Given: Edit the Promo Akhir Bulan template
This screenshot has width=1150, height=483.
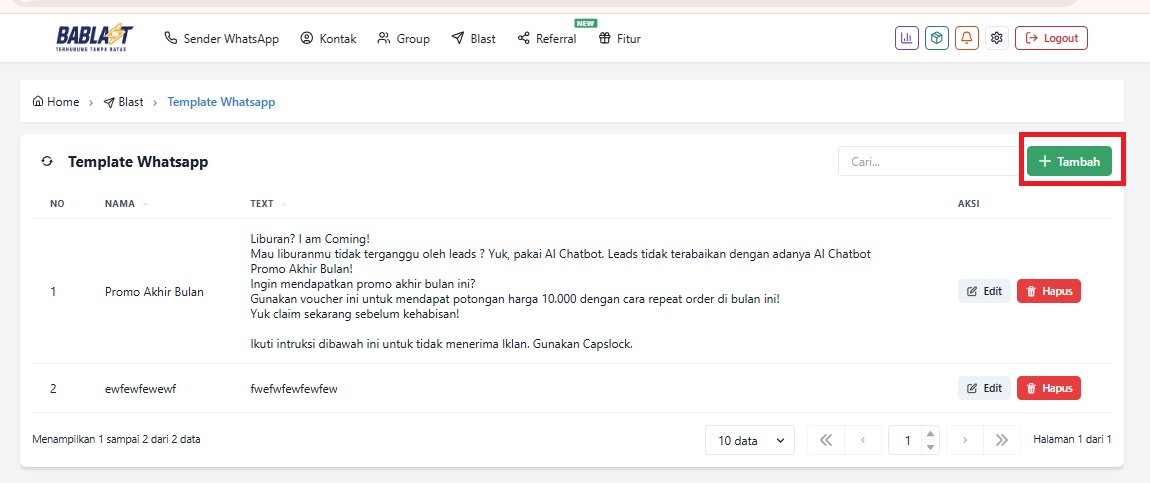Looking at the screenshot, I should tap(984, 291).
